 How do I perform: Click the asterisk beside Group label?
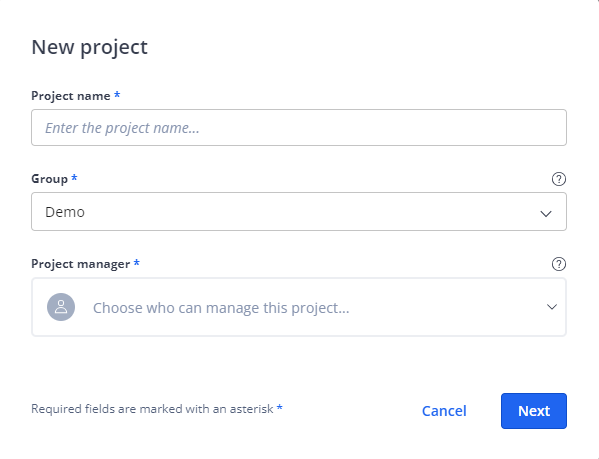[74, 177]
